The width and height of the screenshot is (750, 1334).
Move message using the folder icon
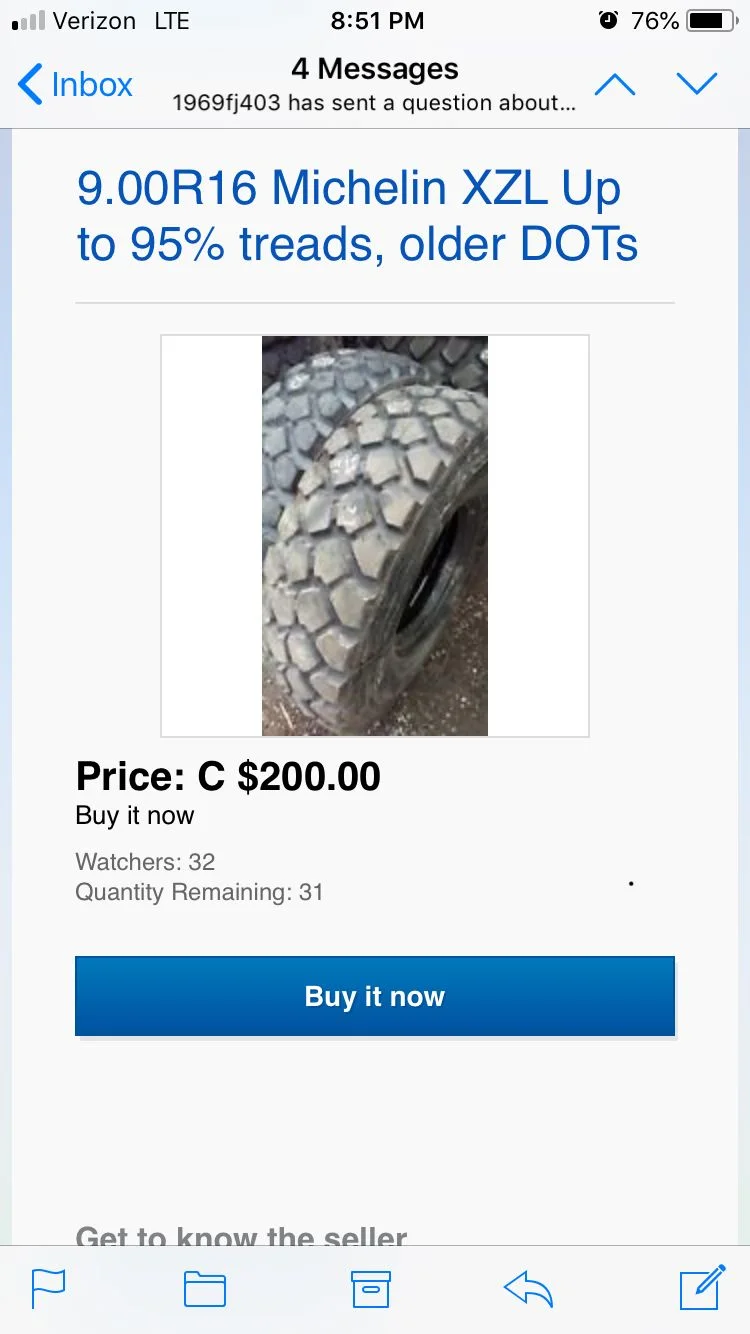pos(205,1290)
